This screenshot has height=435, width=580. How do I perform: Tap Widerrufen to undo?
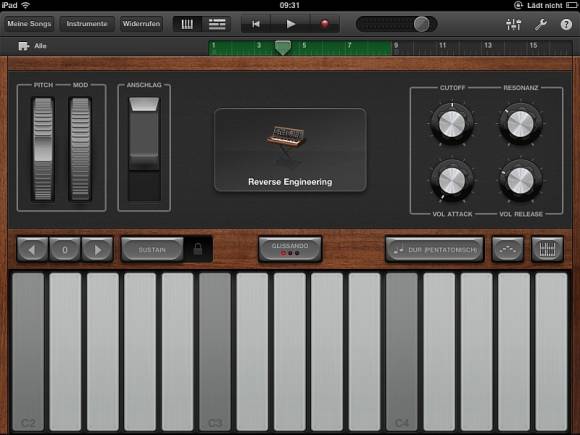tap(141, 24)
